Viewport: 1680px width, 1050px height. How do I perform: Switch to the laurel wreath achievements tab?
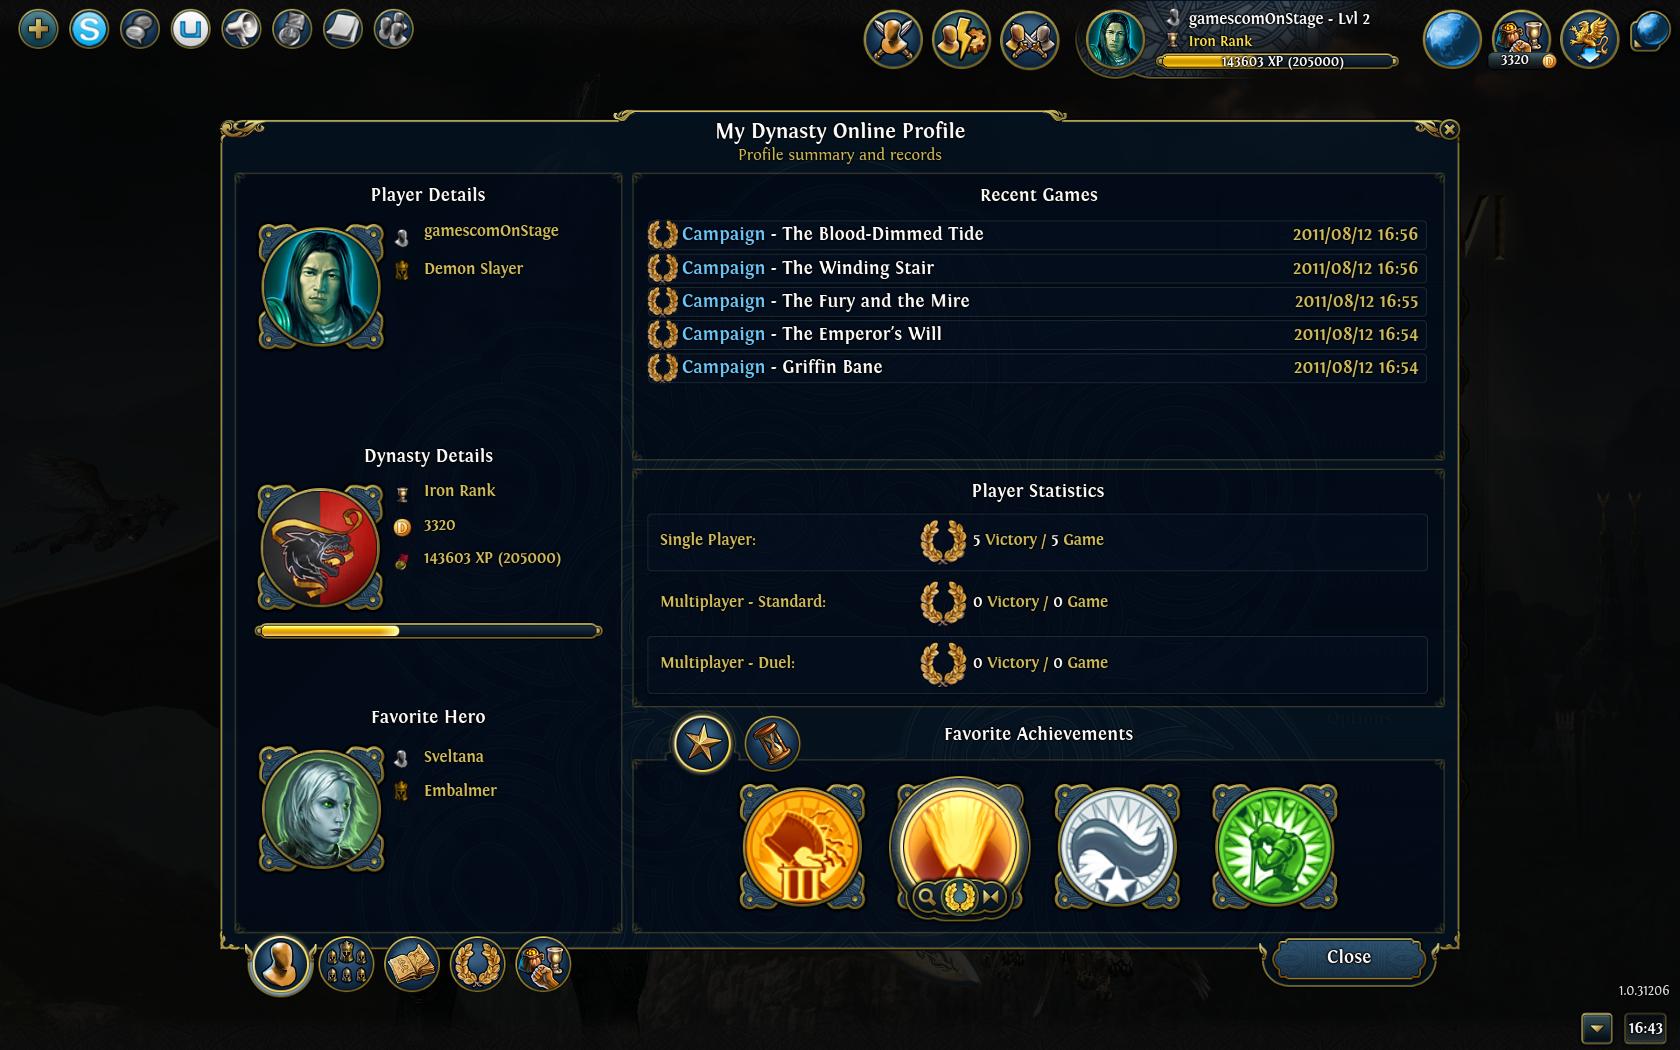click(x=477, y=964)
